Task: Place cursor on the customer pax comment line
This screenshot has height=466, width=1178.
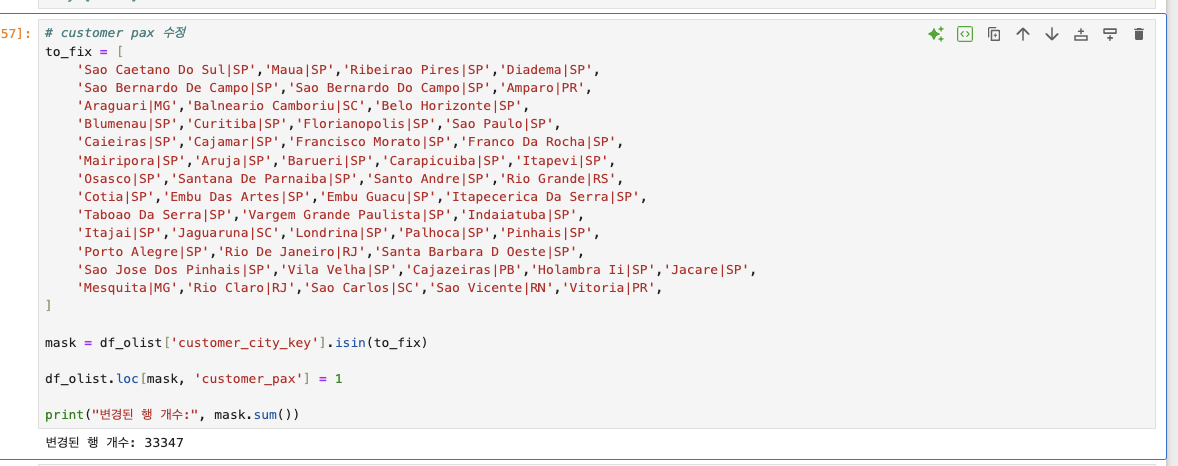Action: click(115, 33)
